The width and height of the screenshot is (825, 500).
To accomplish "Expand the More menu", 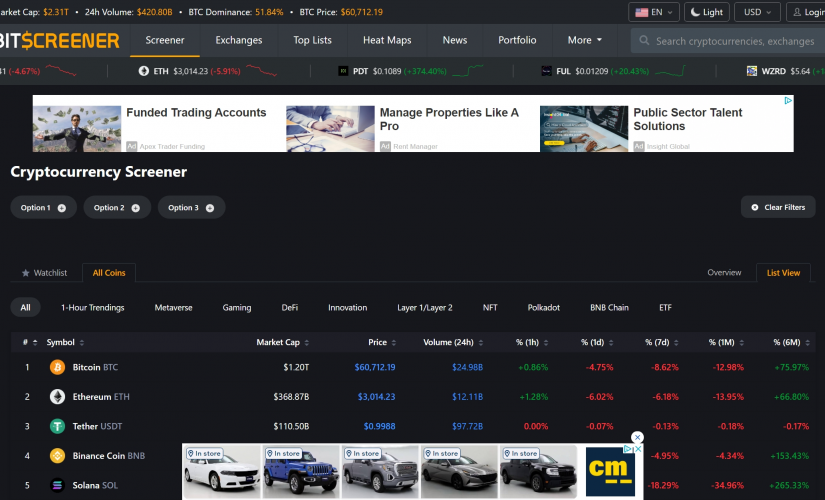I will click(x=584, y=40).
